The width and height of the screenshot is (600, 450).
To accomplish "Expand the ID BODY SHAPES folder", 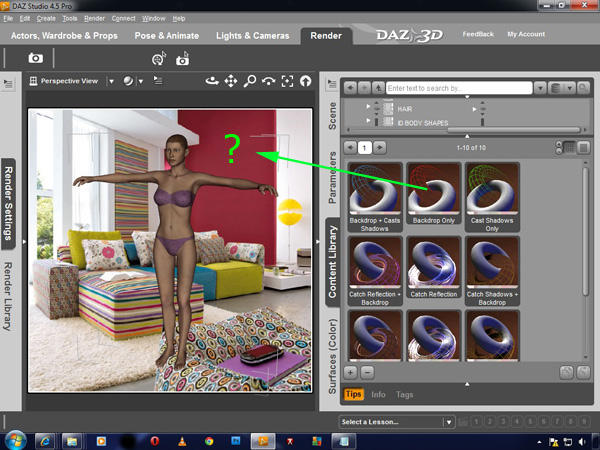I will click(368, 121).
